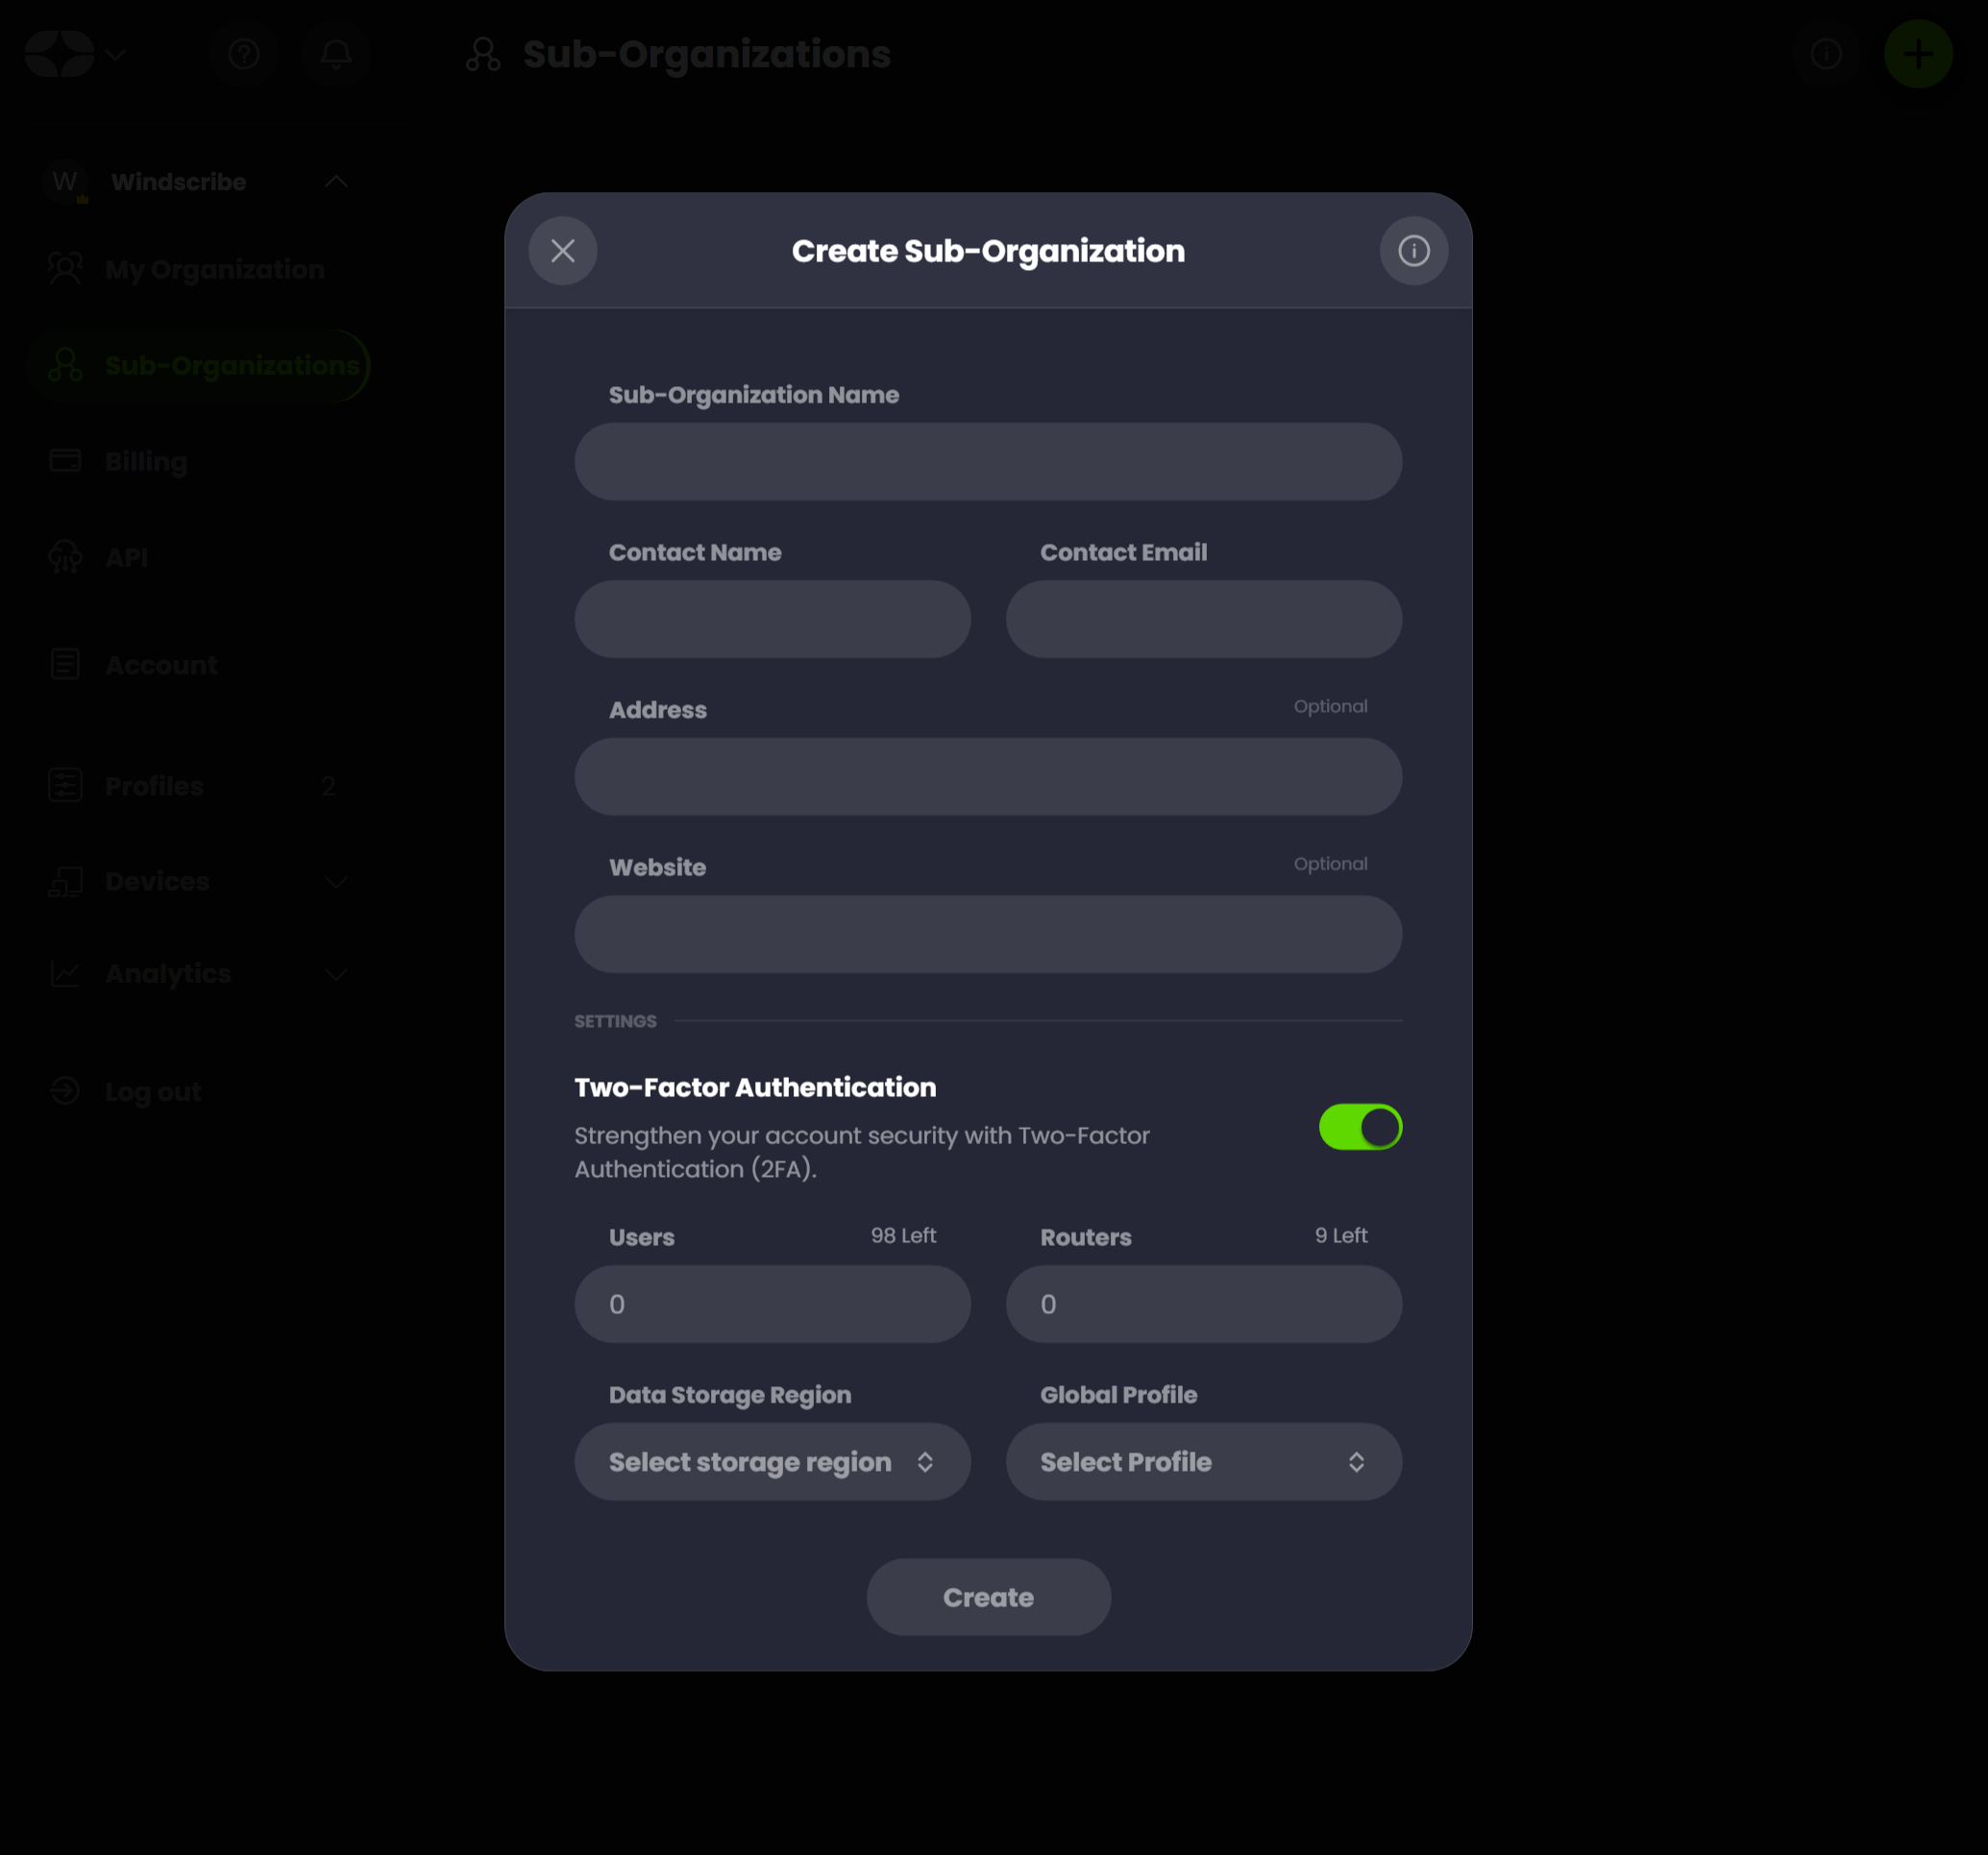Click the info icon in dialog header
1988x1855 pixels.
1412,251
